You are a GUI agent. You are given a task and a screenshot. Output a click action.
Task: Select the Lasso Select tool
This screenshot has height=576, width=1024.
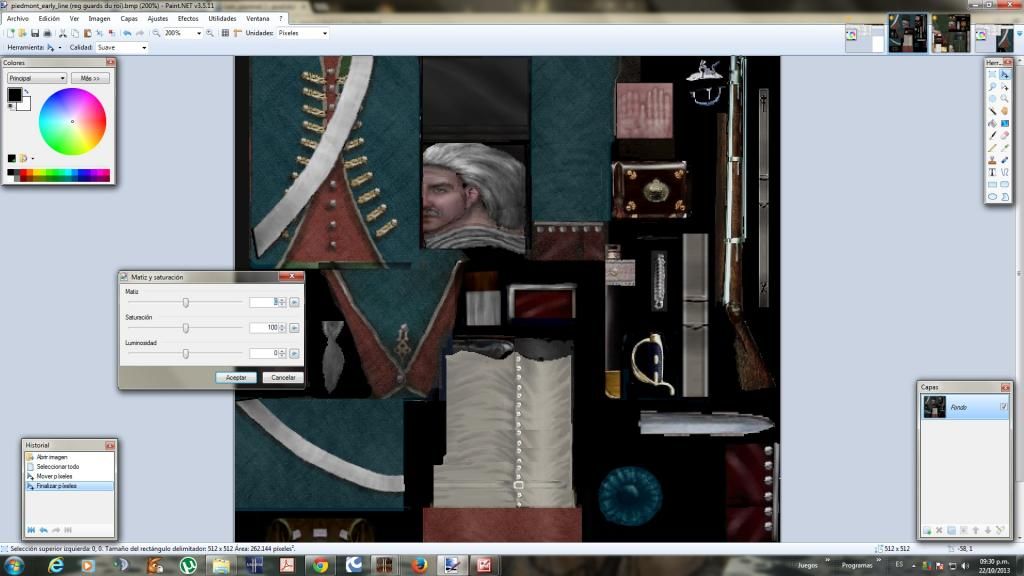tap(992, 87)
